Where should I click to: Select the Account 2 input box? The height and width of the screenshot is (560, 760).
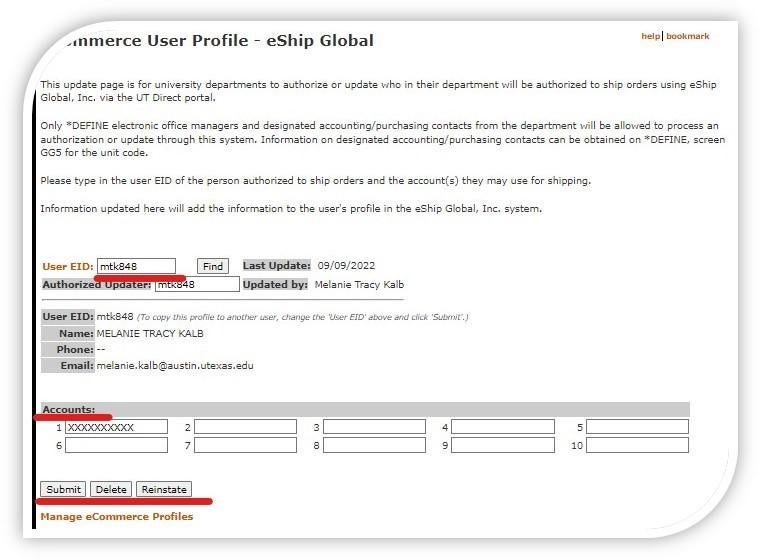(x=245, y=427)
